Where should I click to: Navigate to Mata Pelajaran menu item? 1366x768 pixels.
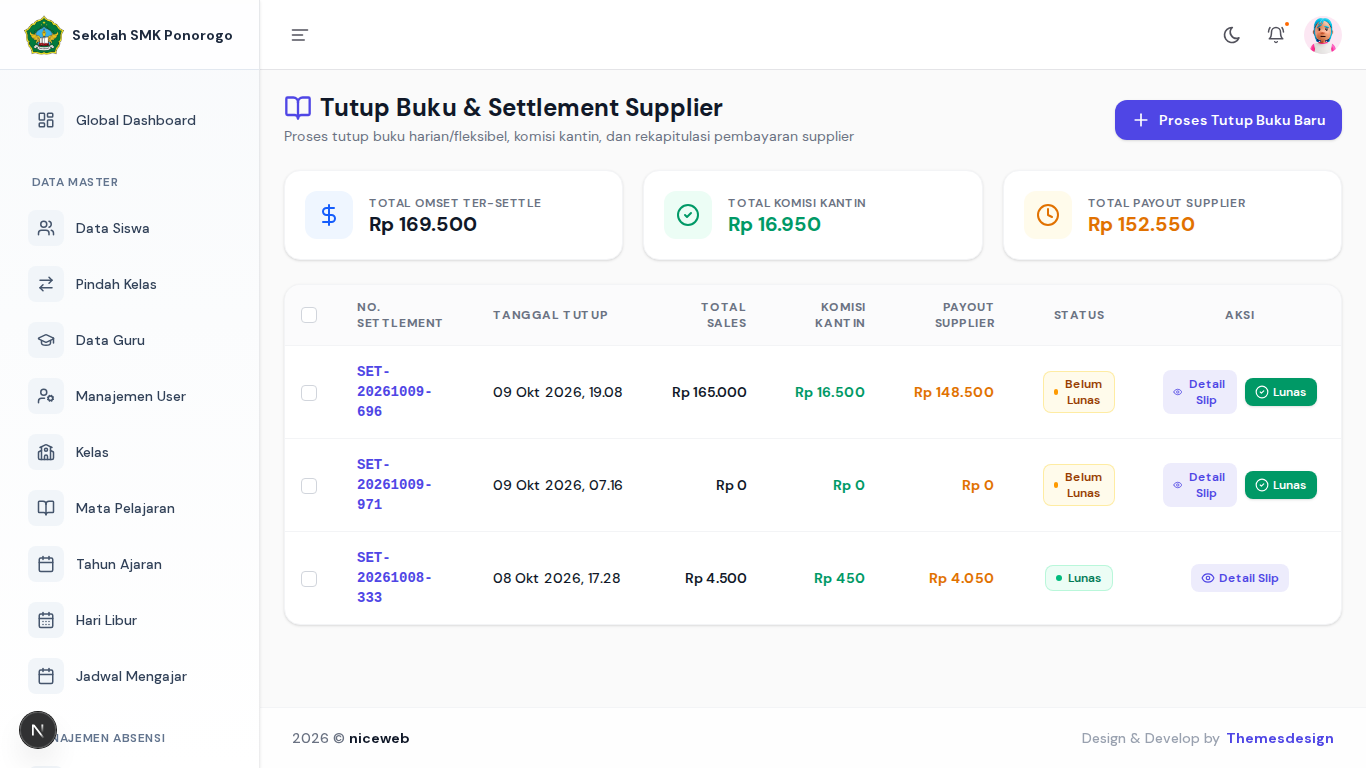point(130,508)
